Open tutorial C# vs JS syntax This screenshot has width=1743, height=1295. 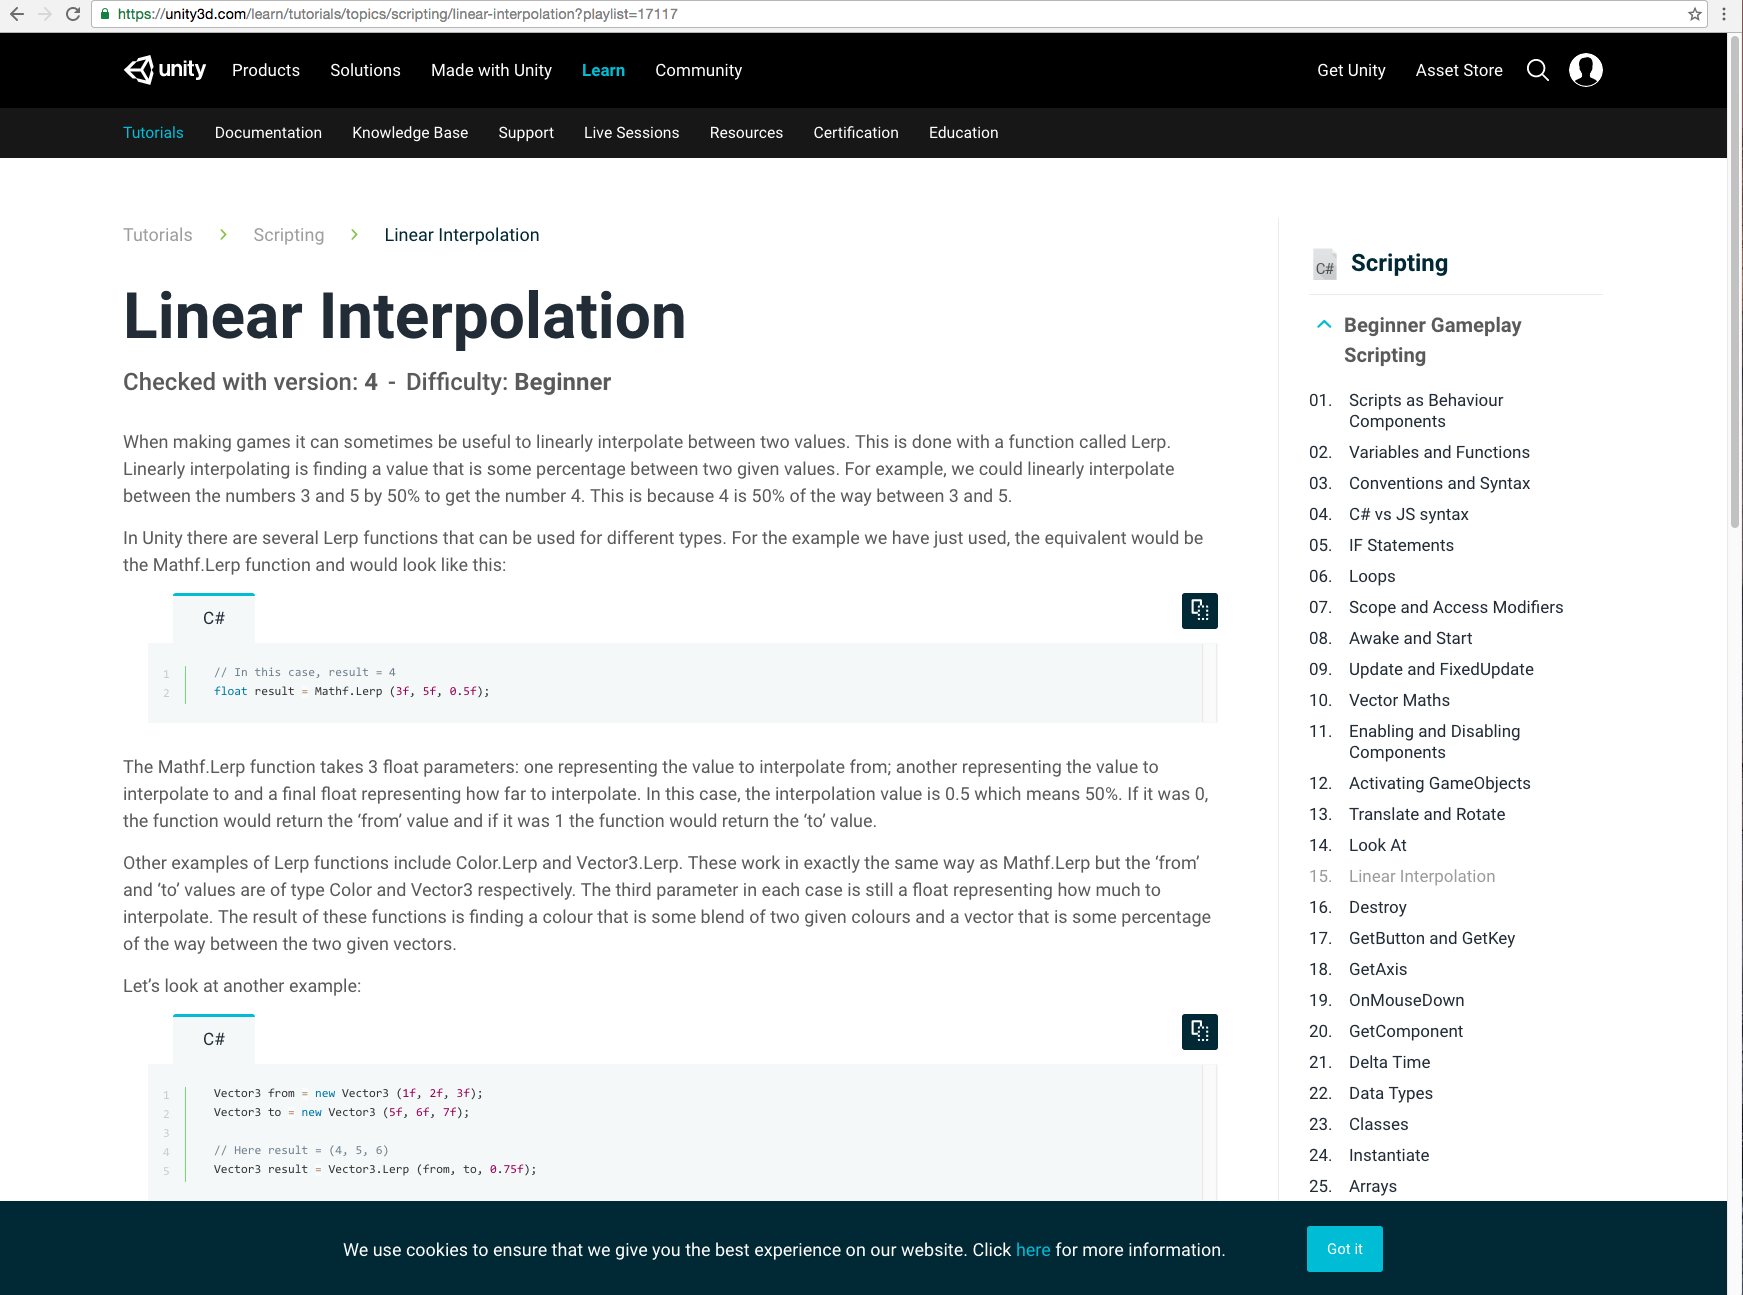[1408, 514]
